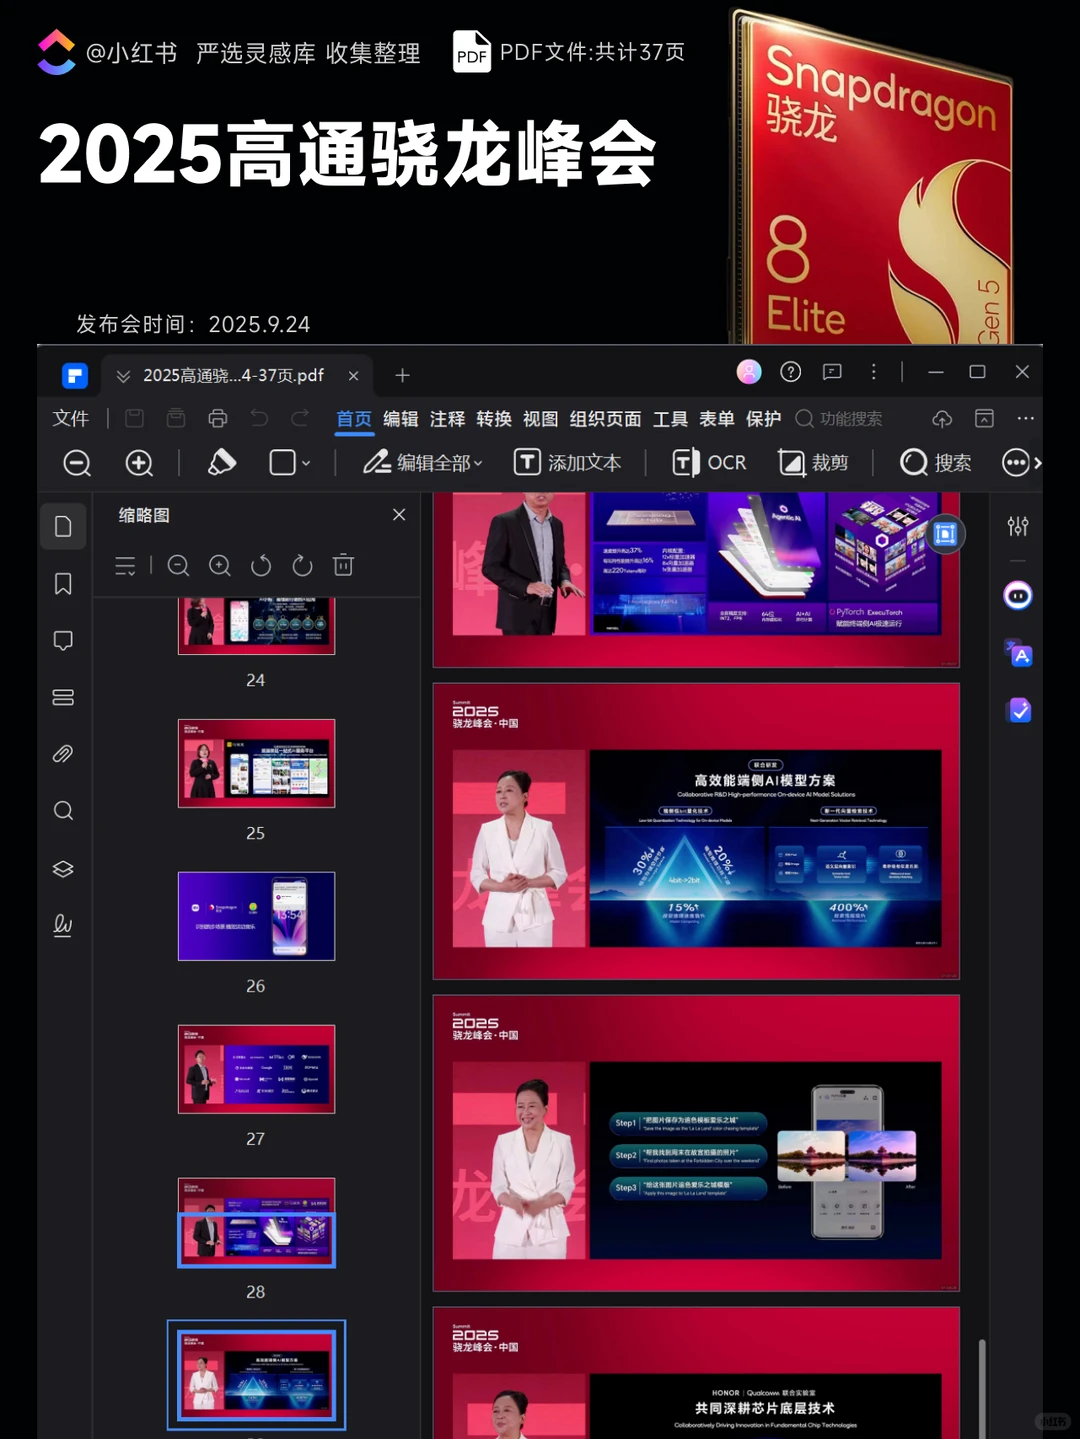1080x1439 pixels.
Task: Delete selected page with trash icon
Action: 343,565
